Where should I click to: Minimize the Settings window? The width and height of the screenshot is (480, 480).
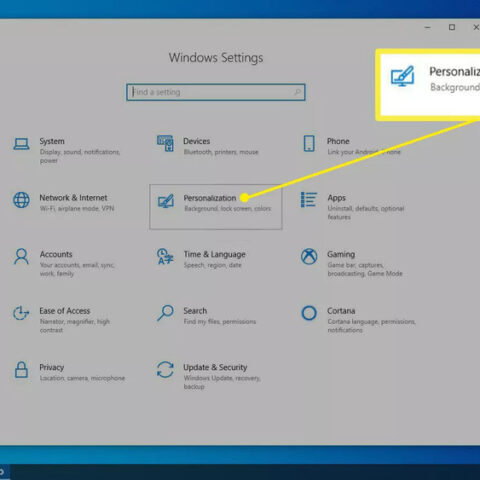click(428, 27)
